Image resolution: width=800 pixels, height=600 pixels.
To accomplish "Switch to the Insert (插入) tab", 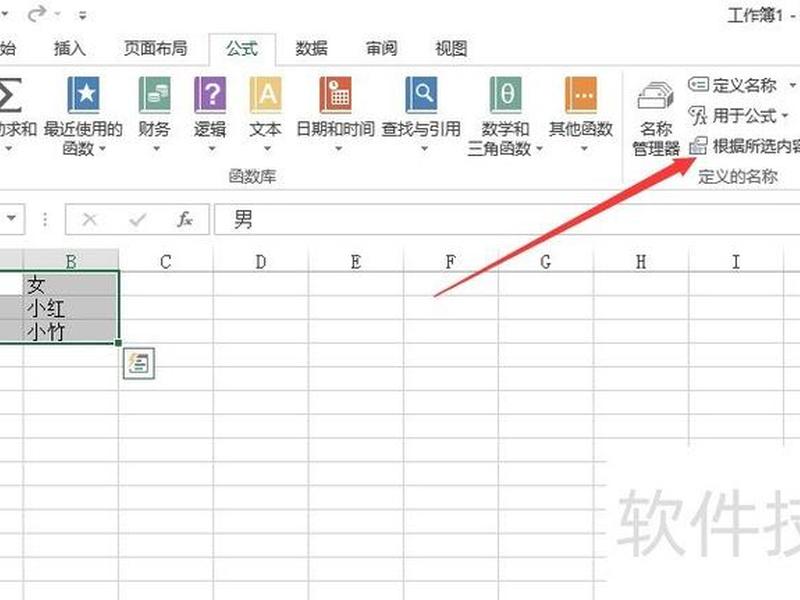I will (70, 48).
